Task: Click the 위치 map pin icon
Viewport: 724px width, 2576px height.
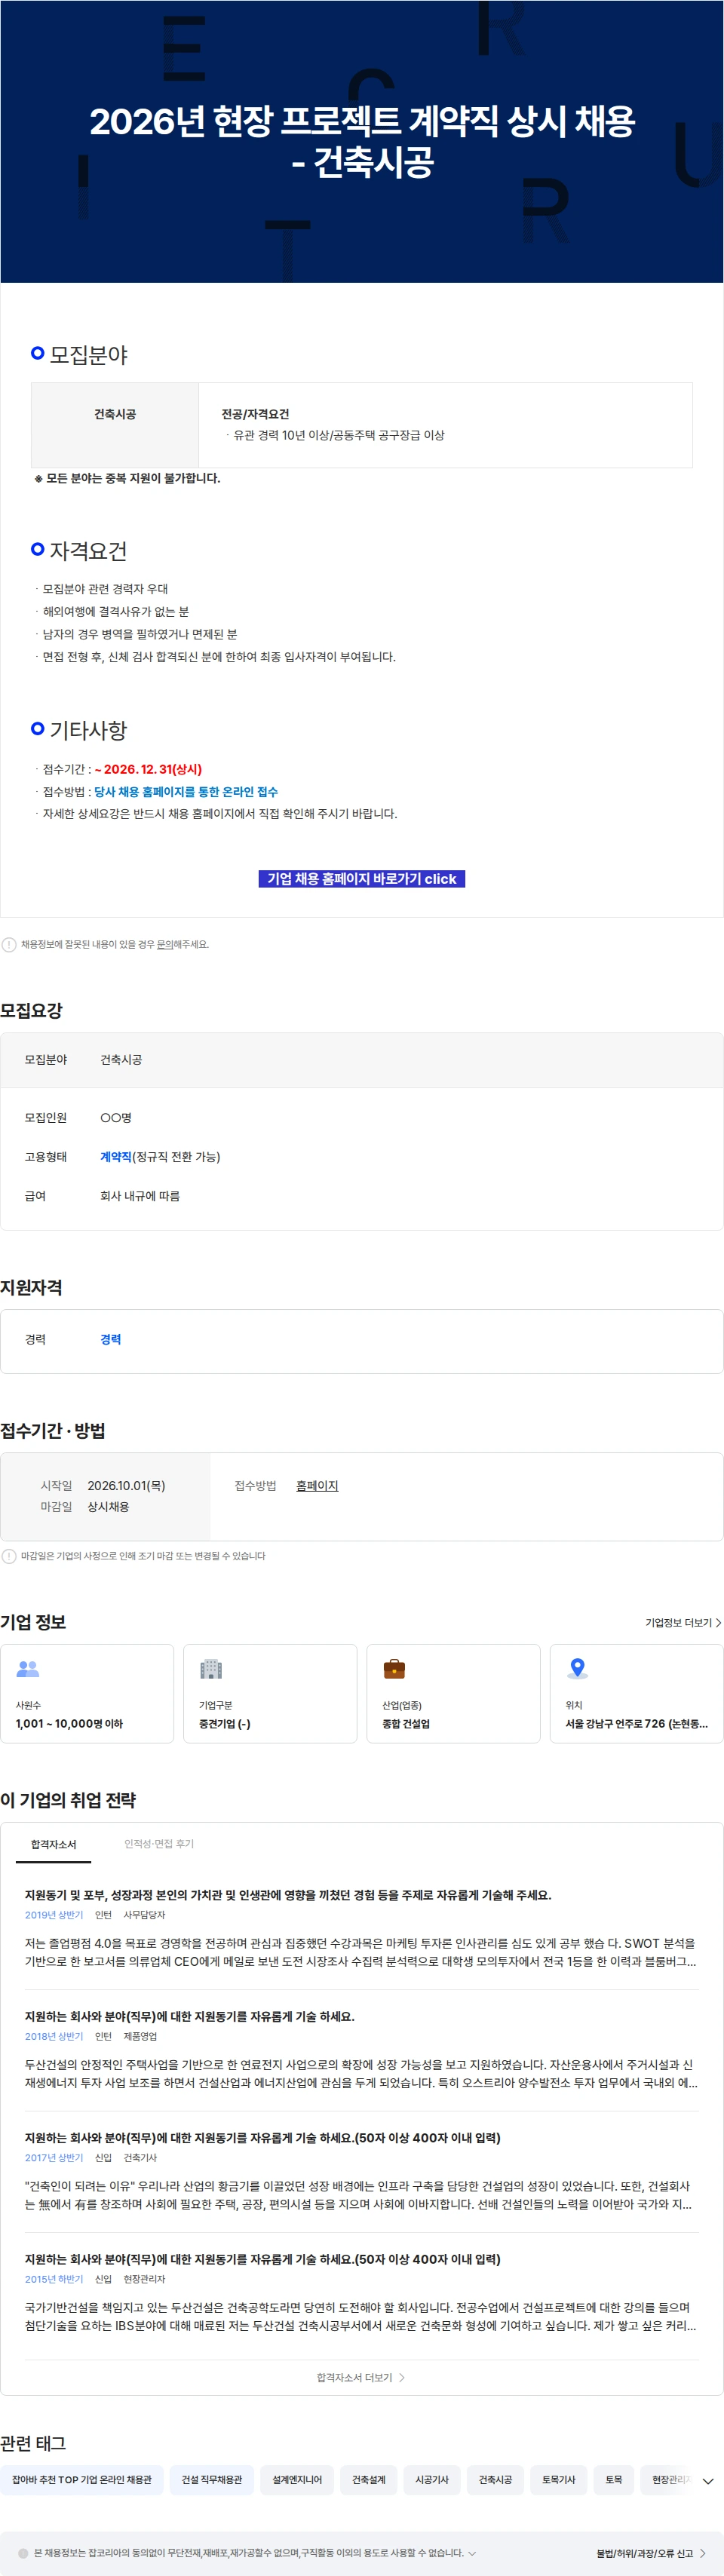Action: 577,1668
